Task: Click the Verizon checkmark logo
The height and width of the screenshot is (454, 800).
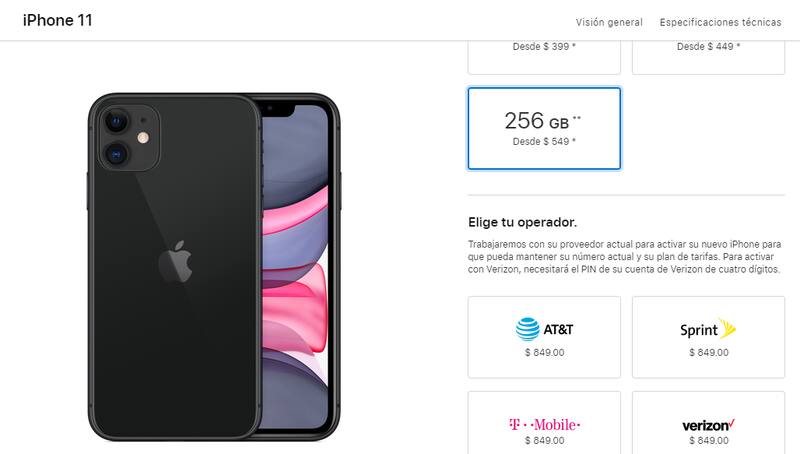Action: [x=709, y=425]
